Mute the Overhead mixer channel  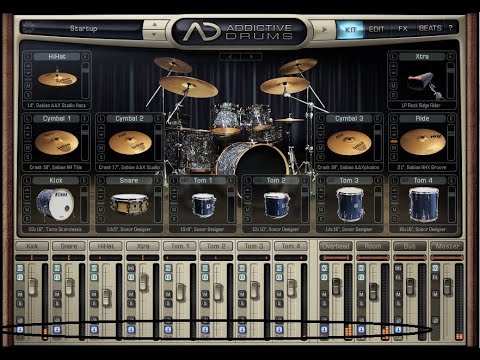pos(324,294)
